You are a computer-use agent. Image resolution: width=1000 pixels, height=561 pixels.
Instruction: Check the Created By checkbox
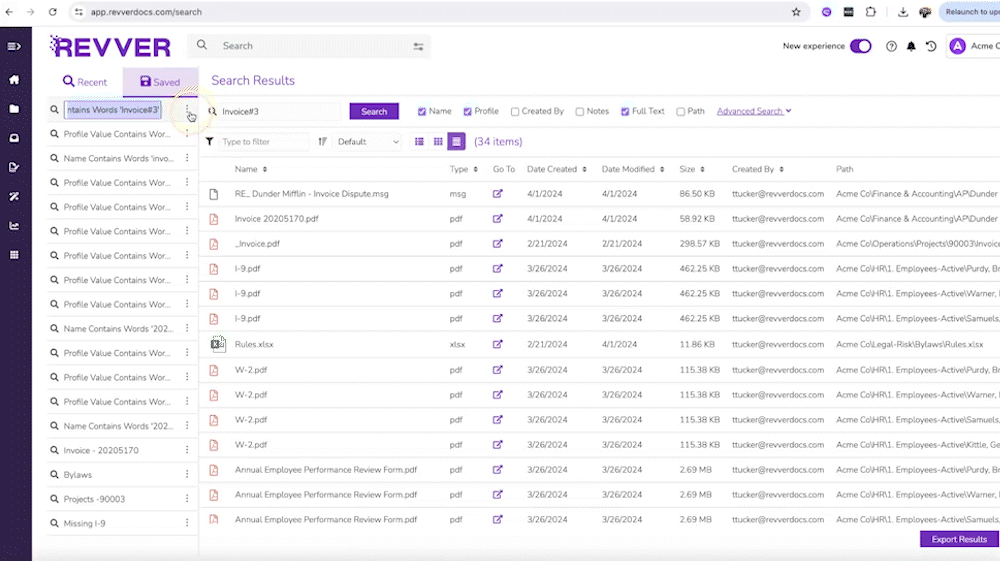[515, 112]
